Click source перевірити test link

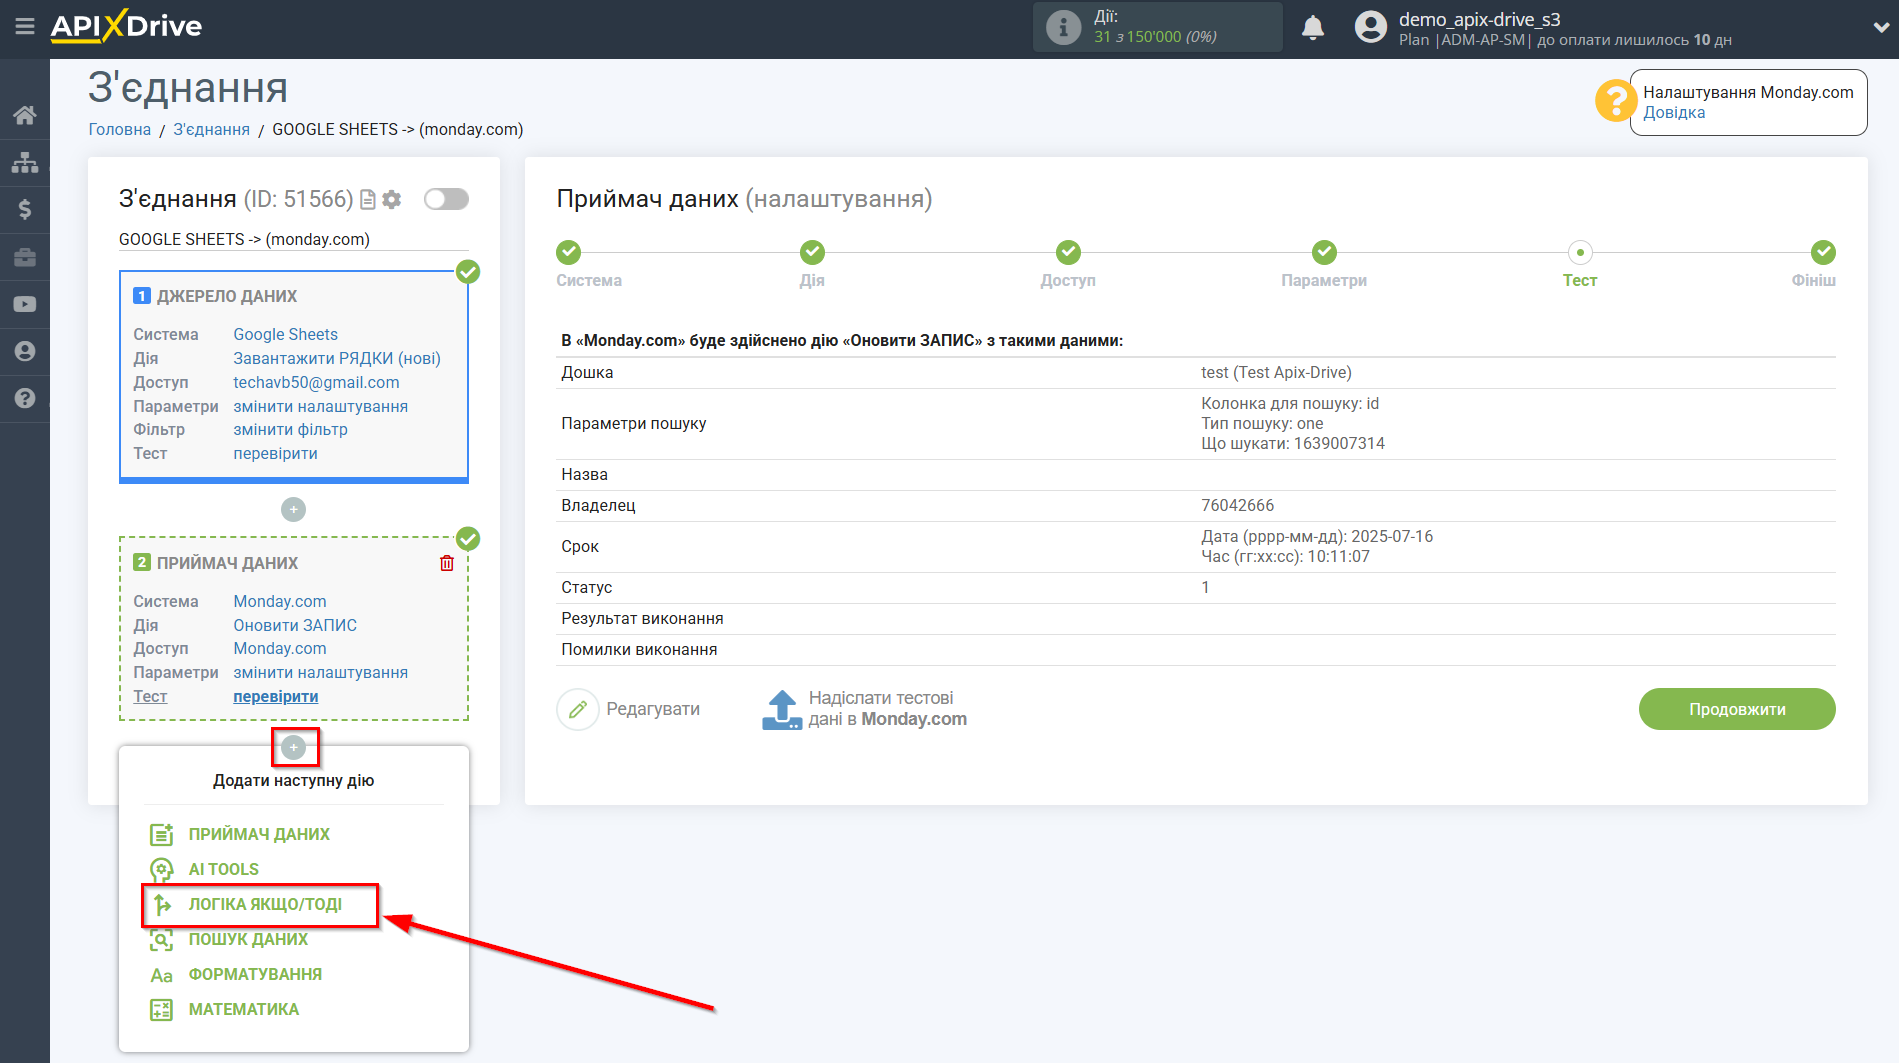pos(275,453)
